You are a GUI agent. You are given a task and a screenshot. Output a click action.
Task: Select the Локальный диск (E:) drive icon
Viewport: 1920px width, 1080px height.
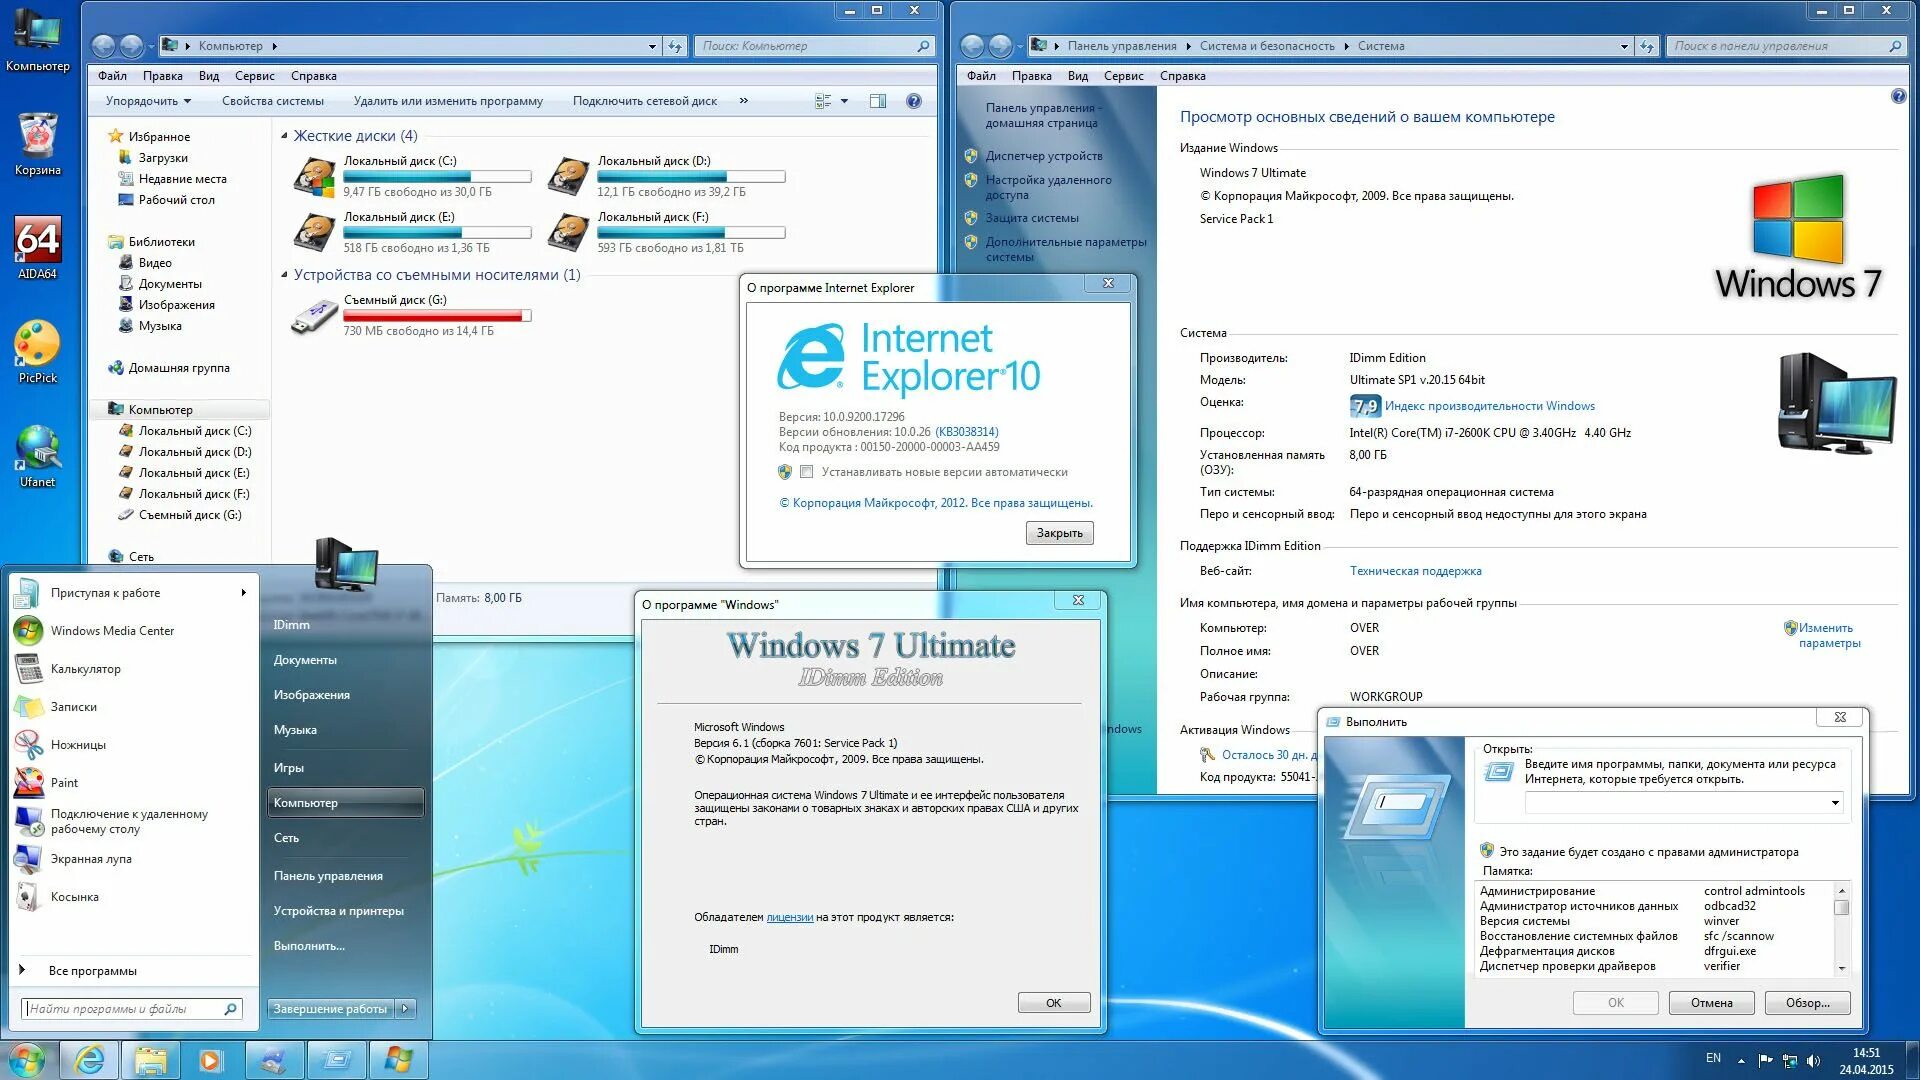[314, 233]
